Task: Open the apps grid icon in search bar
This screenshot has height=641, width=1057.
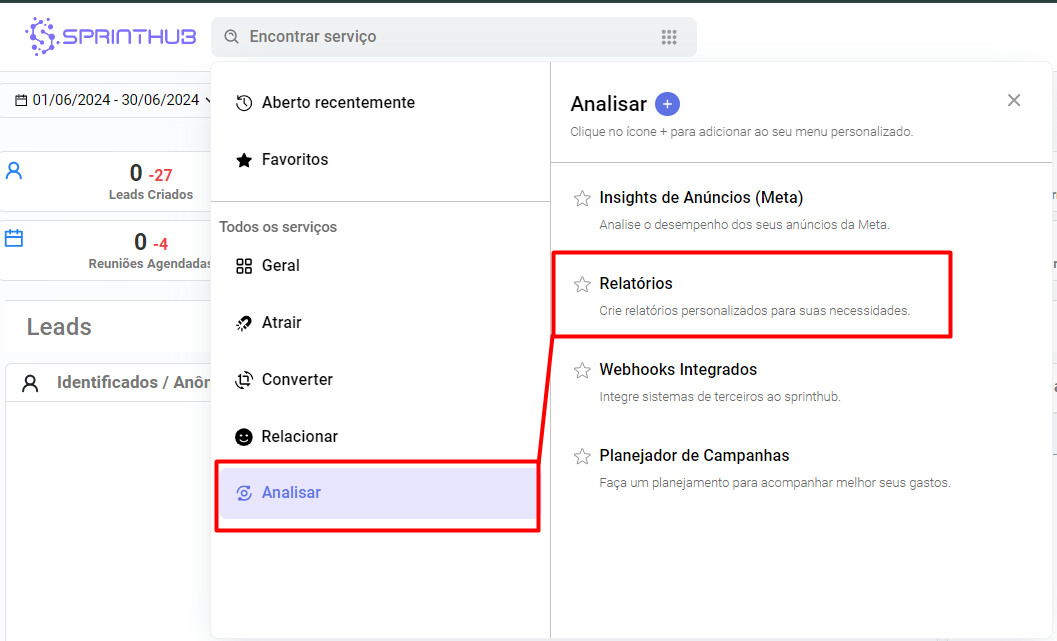Action: 669,37
